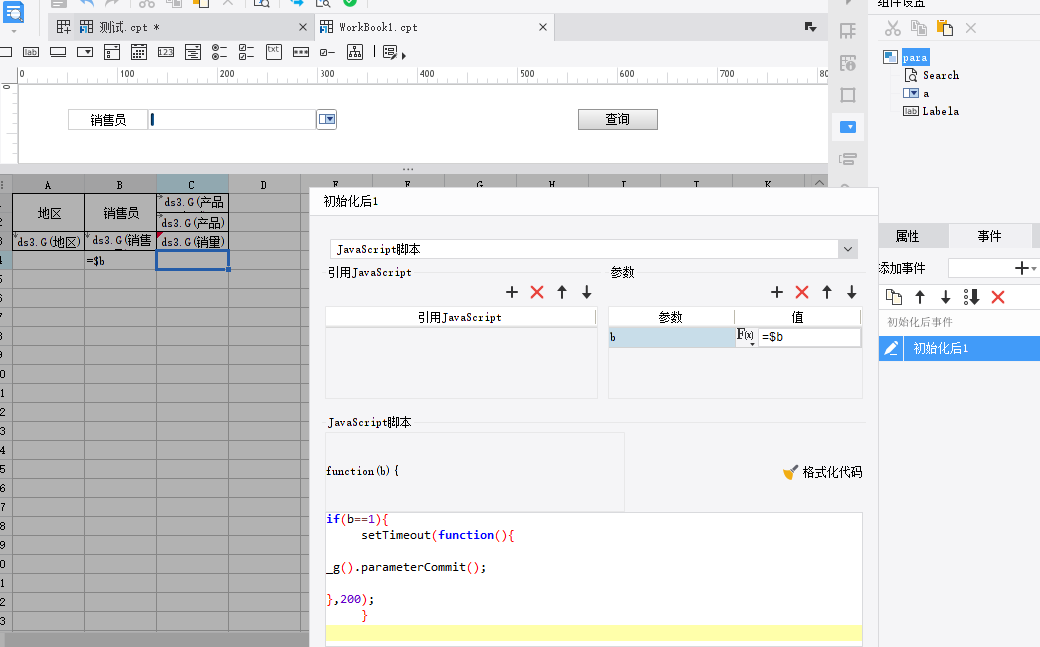Select the Tree combo box widget tool
1040x647 pixels.
pos(193,52)
